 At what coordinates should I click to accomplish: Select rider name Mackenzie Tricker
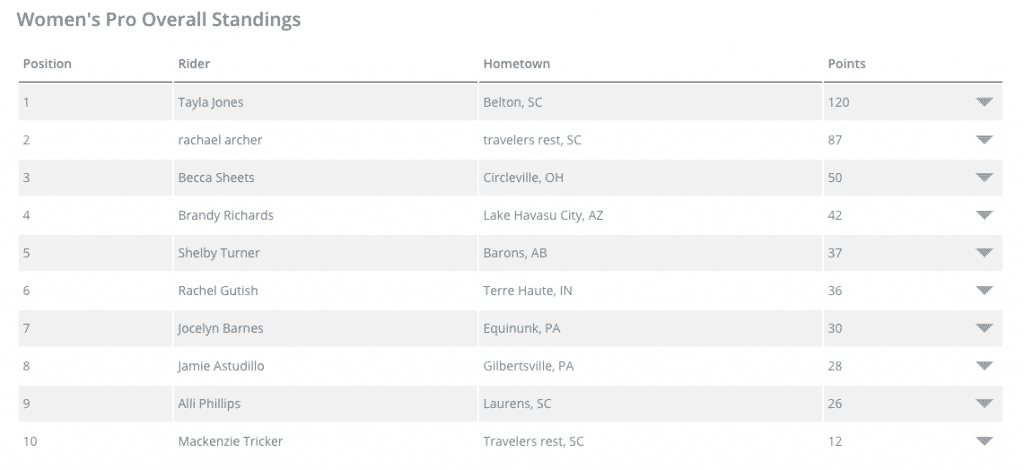[x=231, y=441]
